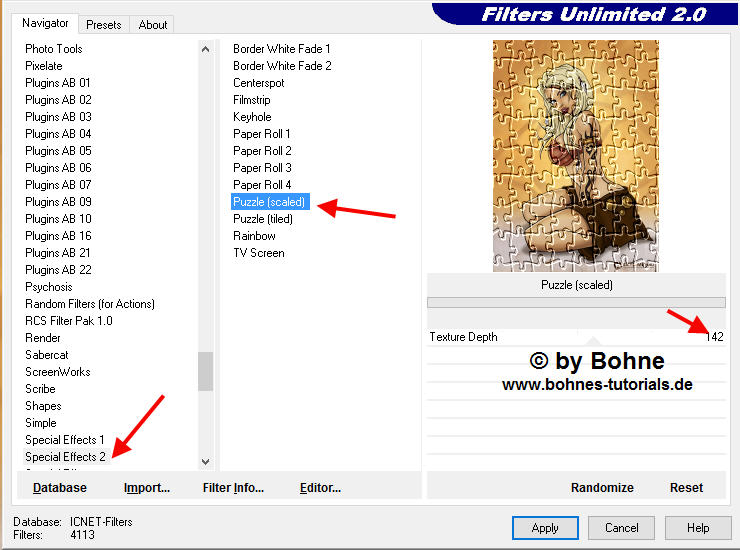Click the category list scrollbar thumb
Image resolution: width=740 pixels, height=550 pixels.
205,371
